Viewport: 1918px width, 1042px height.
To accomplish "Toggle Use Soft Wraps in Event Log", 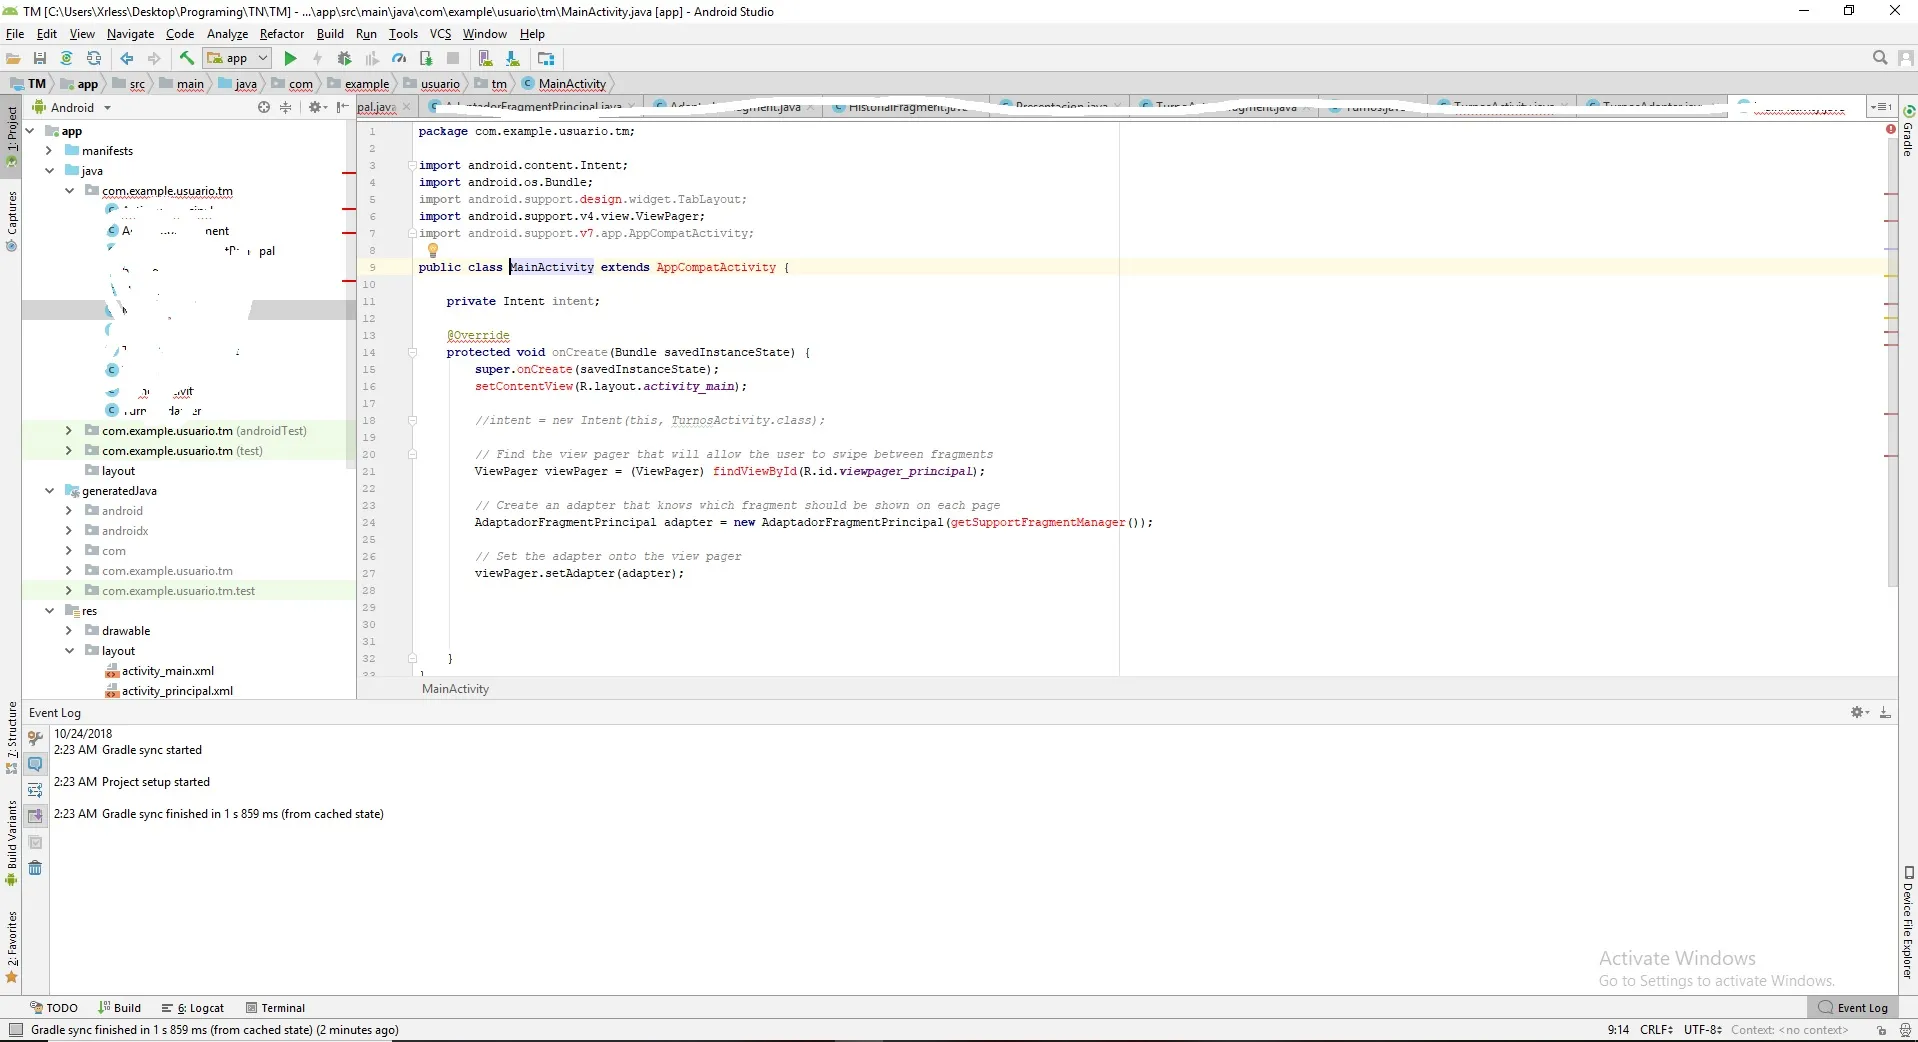I will pyautogui.click(x=35, y=790).
